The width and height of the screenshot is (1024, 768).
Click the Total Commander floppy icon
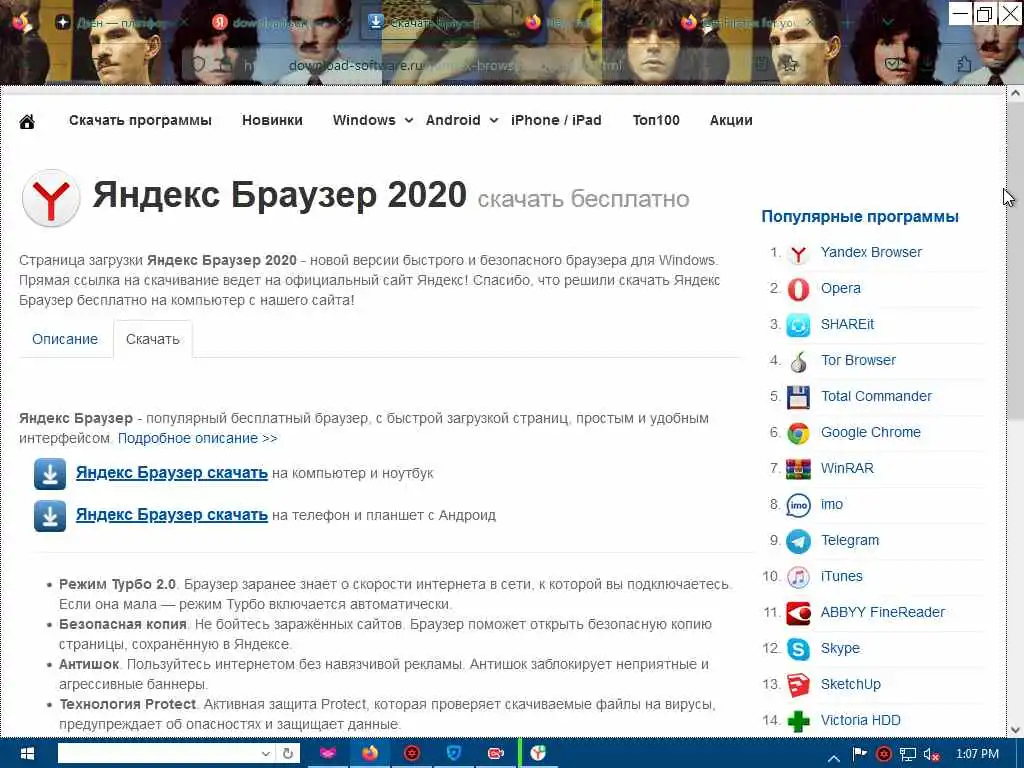[x=798, y=397]
